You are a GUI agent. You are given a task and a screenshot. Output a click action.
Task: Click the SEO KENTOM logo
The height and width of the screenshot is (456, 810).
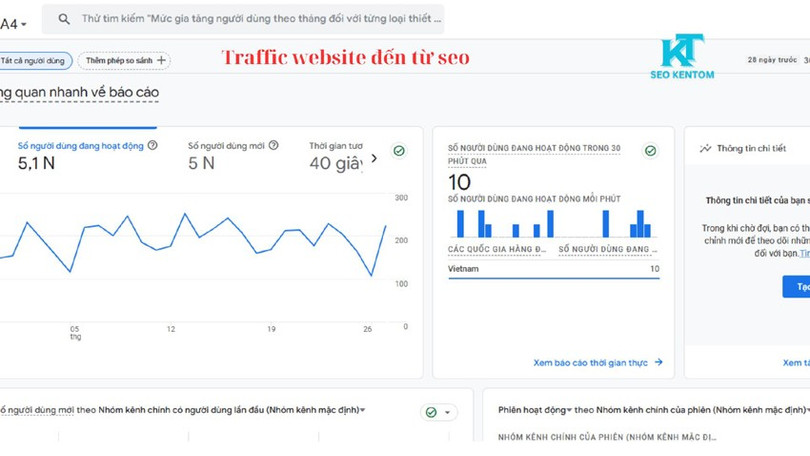click(682, 57)
